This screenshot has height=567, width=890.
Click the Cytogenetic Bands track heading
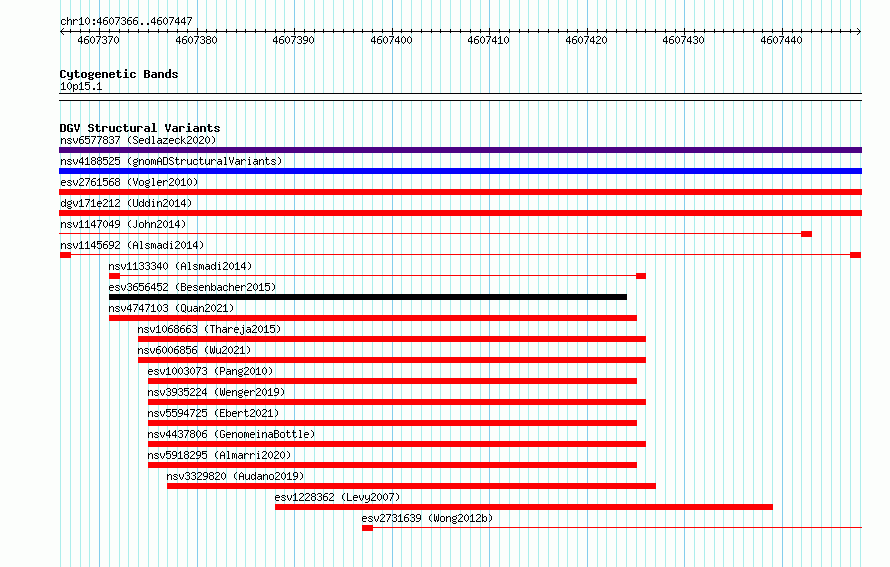click(x=119, y=74)
